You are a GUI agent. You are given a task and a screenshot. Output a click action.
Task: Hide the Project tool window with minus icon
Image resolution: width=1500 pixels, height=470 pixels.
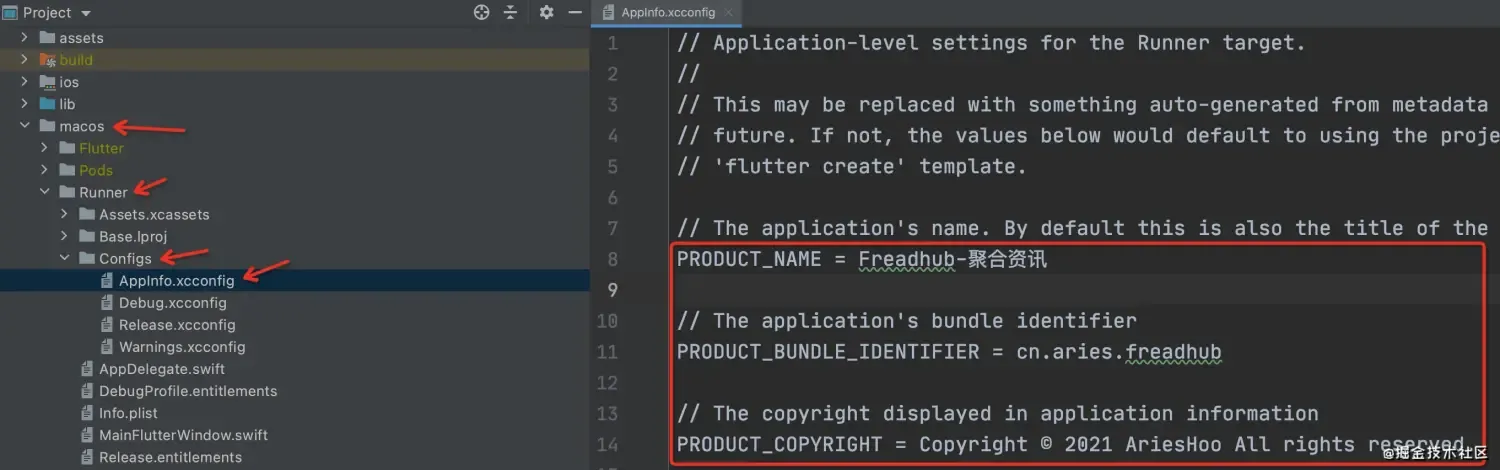click(574, 13)
